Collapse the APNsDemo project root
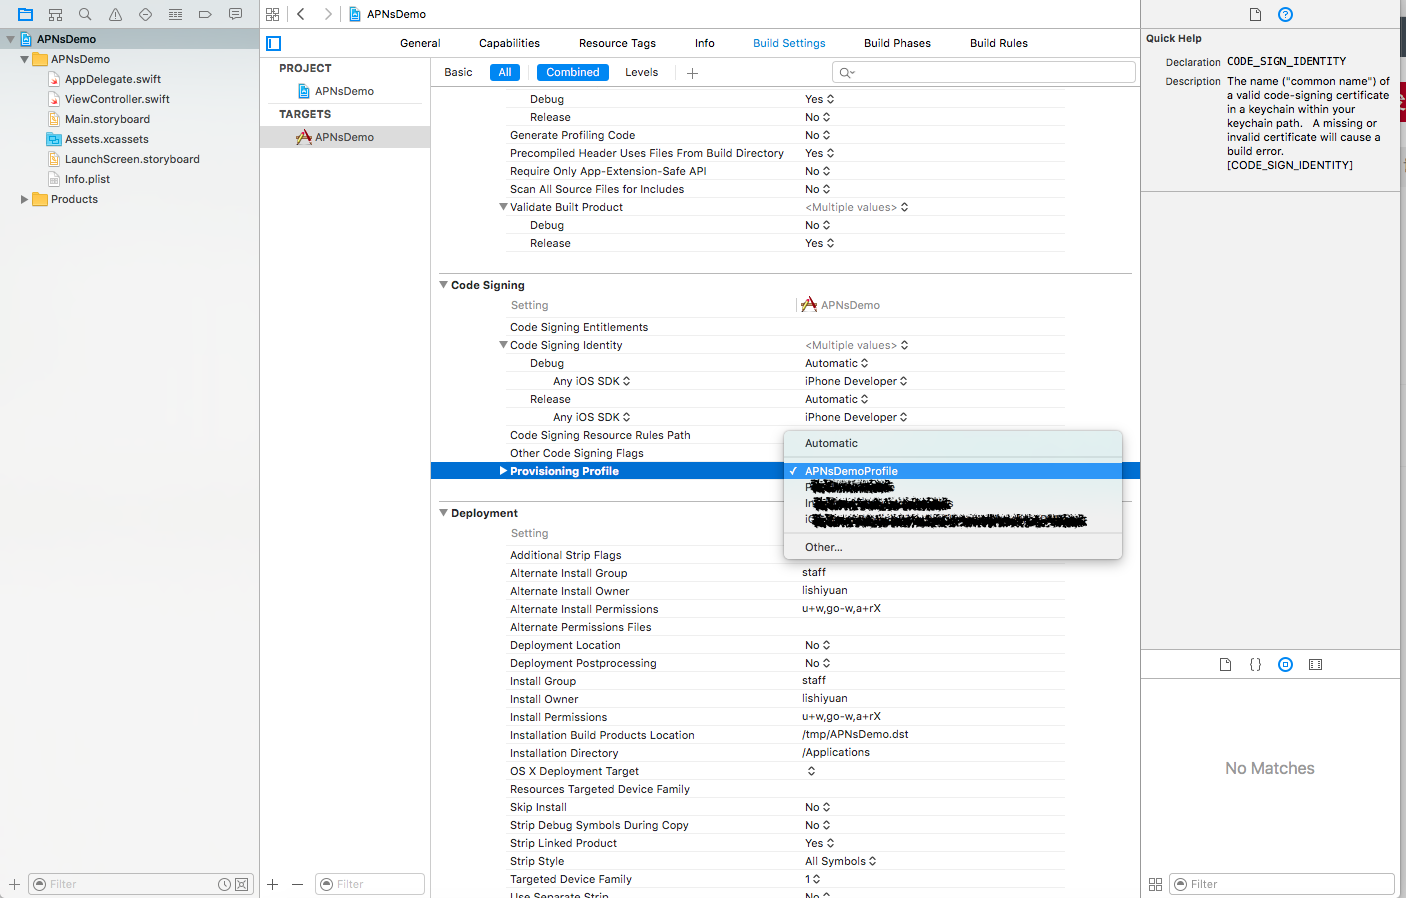This screenshot has width=1406, height=898. coord(11,39)
